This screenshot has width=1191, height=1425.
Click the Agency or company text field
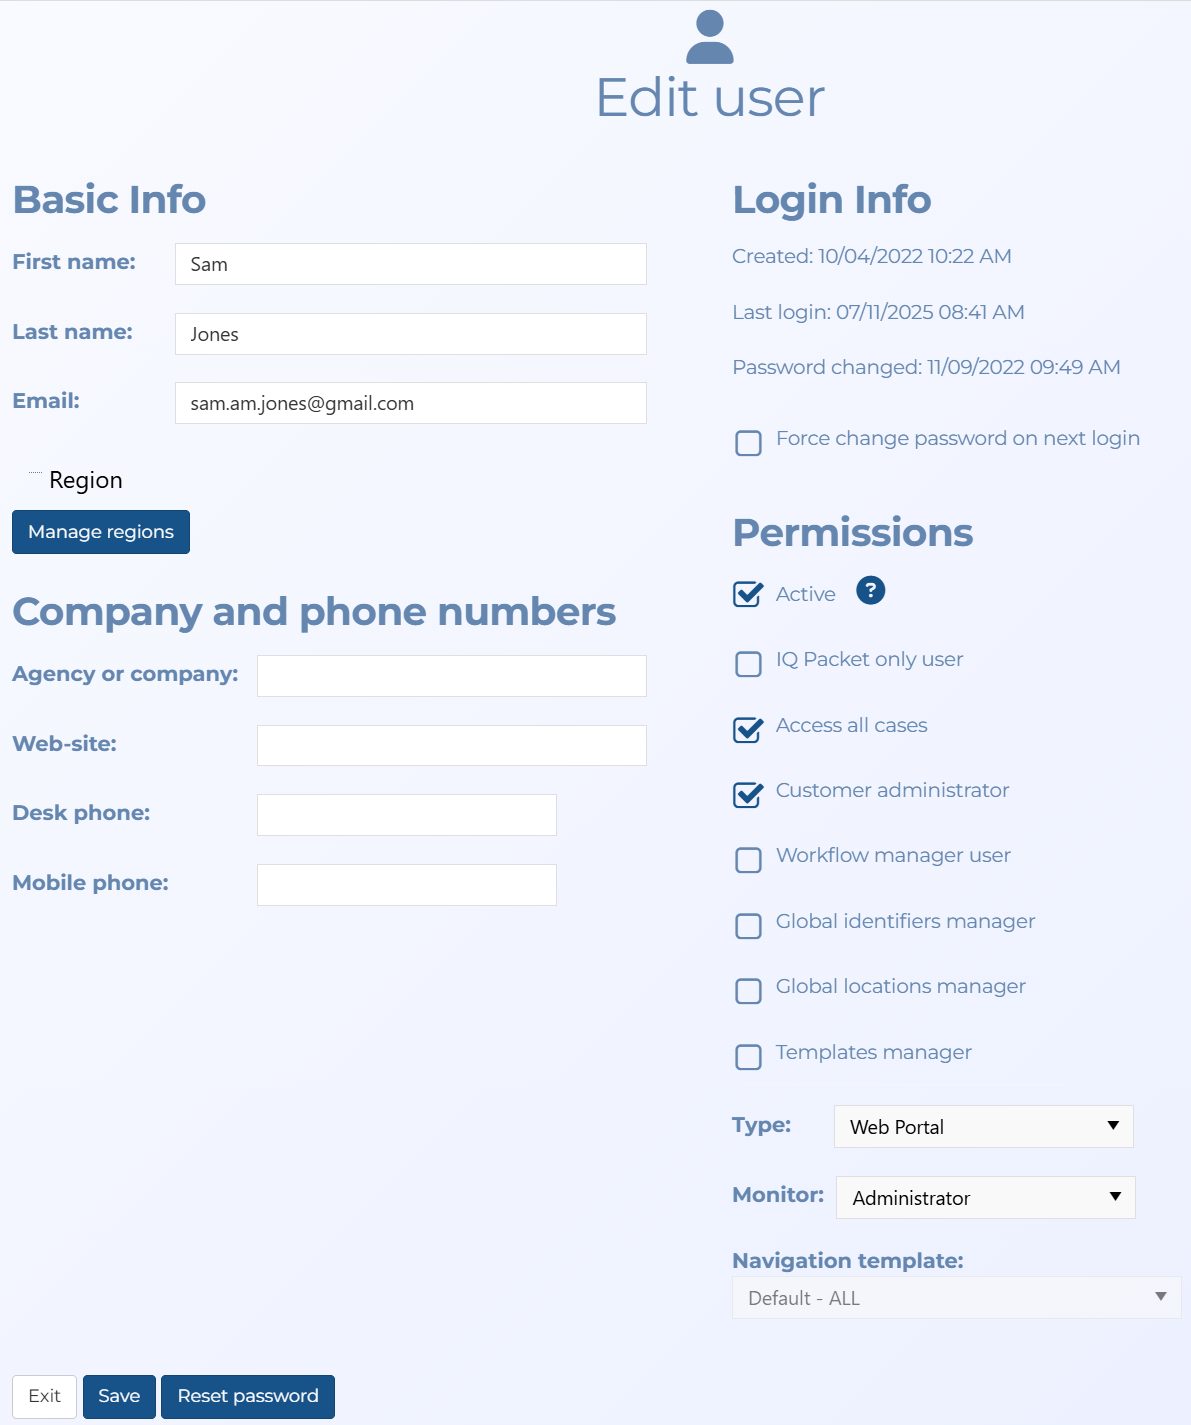(451, 675)
